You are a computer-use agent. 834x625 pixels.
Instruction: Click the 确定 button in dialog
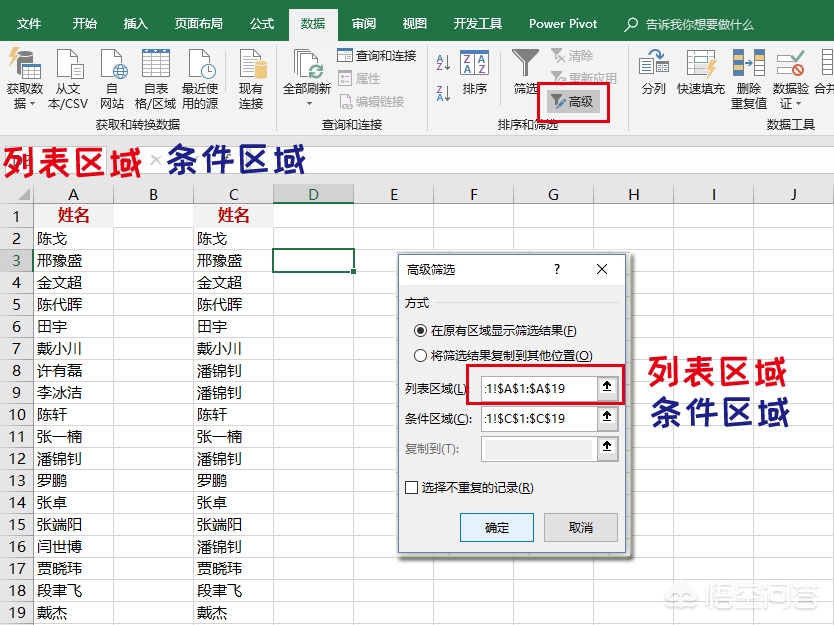[497, 527]
